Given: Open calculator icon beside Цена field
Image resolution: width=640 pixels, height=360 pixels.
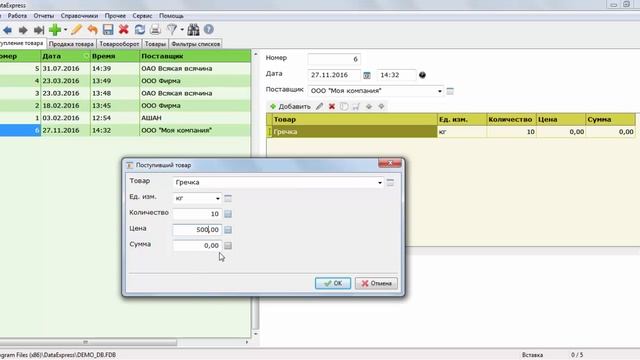Looking at the screenshot, I should pos(228,230).
